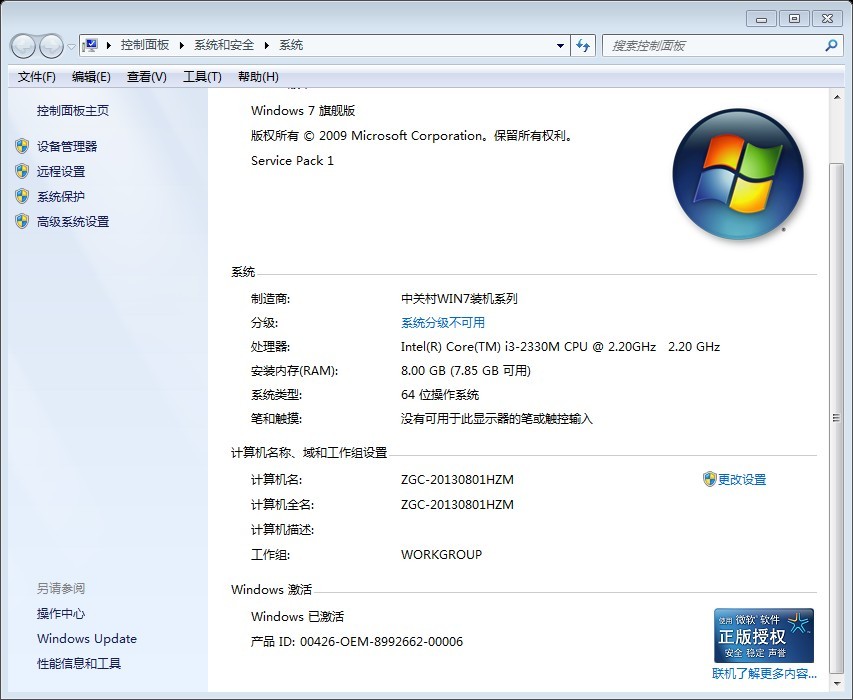Image resolution: width=853 pixels, height=700 pixels.
Task: Click the 中关村WIN7装机系列 manufacturer text
Action: pyautogui.click(x=459, y=299)
